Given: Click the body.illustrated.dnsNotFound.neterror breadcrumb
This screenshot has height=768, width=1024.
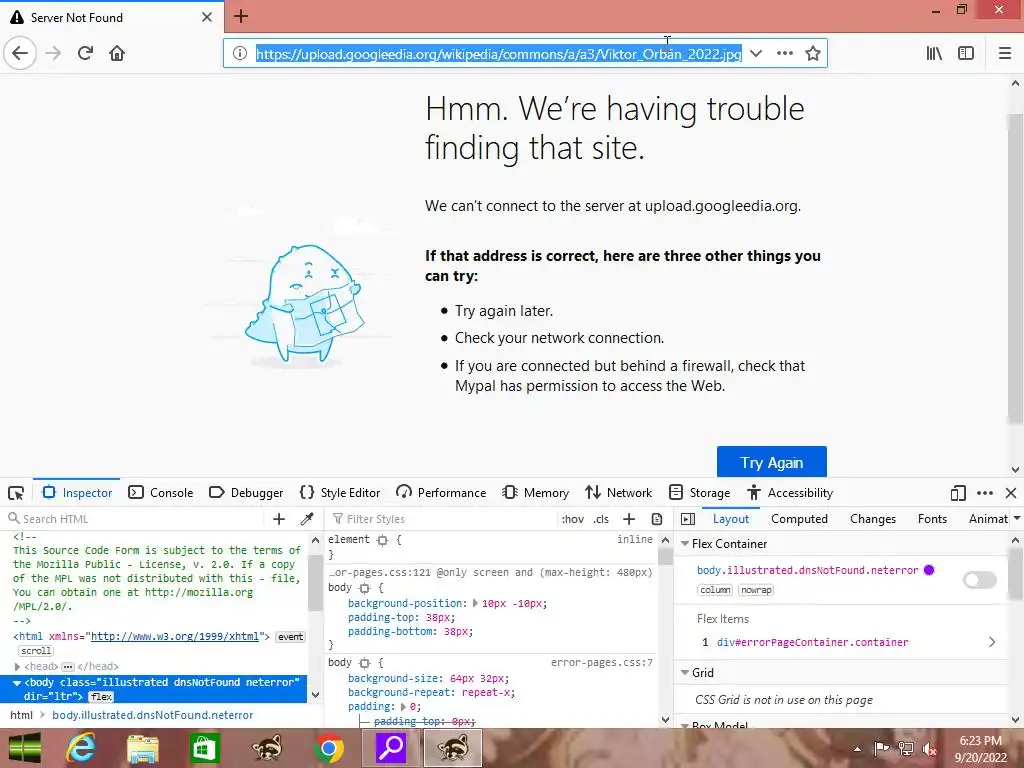Looking at the screenshot, I should point(153,716).
